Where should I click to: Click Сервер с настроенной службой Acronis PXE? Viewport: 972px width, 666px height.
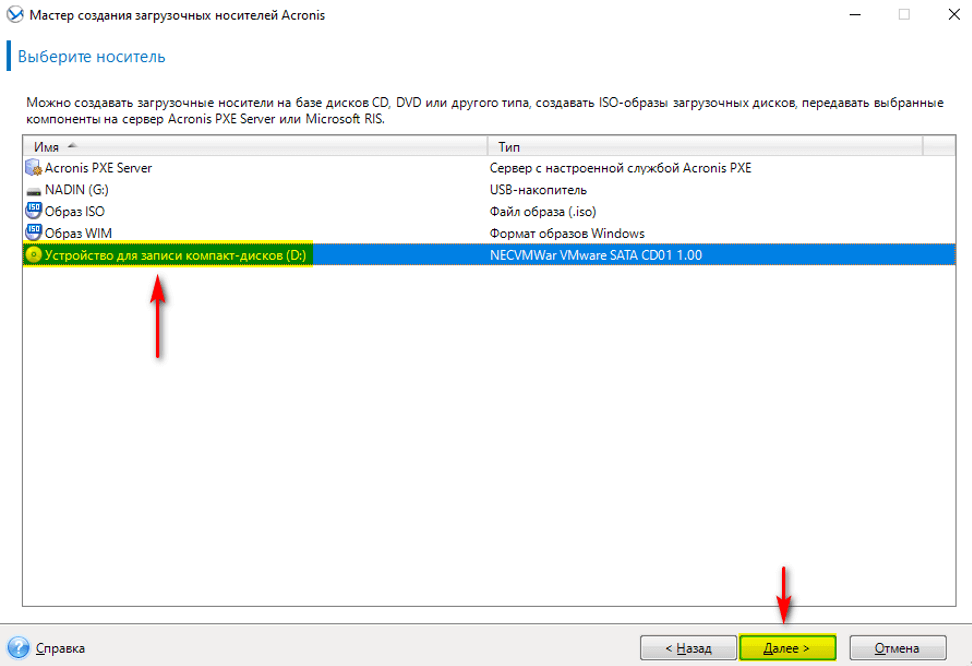621,168
